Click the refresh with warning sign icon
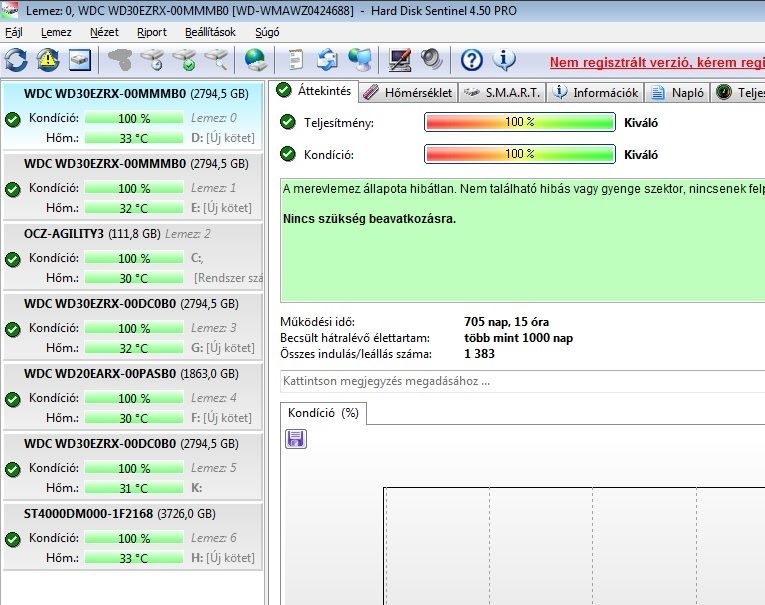The height and width of the screenshot is (605, 765). point(48,60)
